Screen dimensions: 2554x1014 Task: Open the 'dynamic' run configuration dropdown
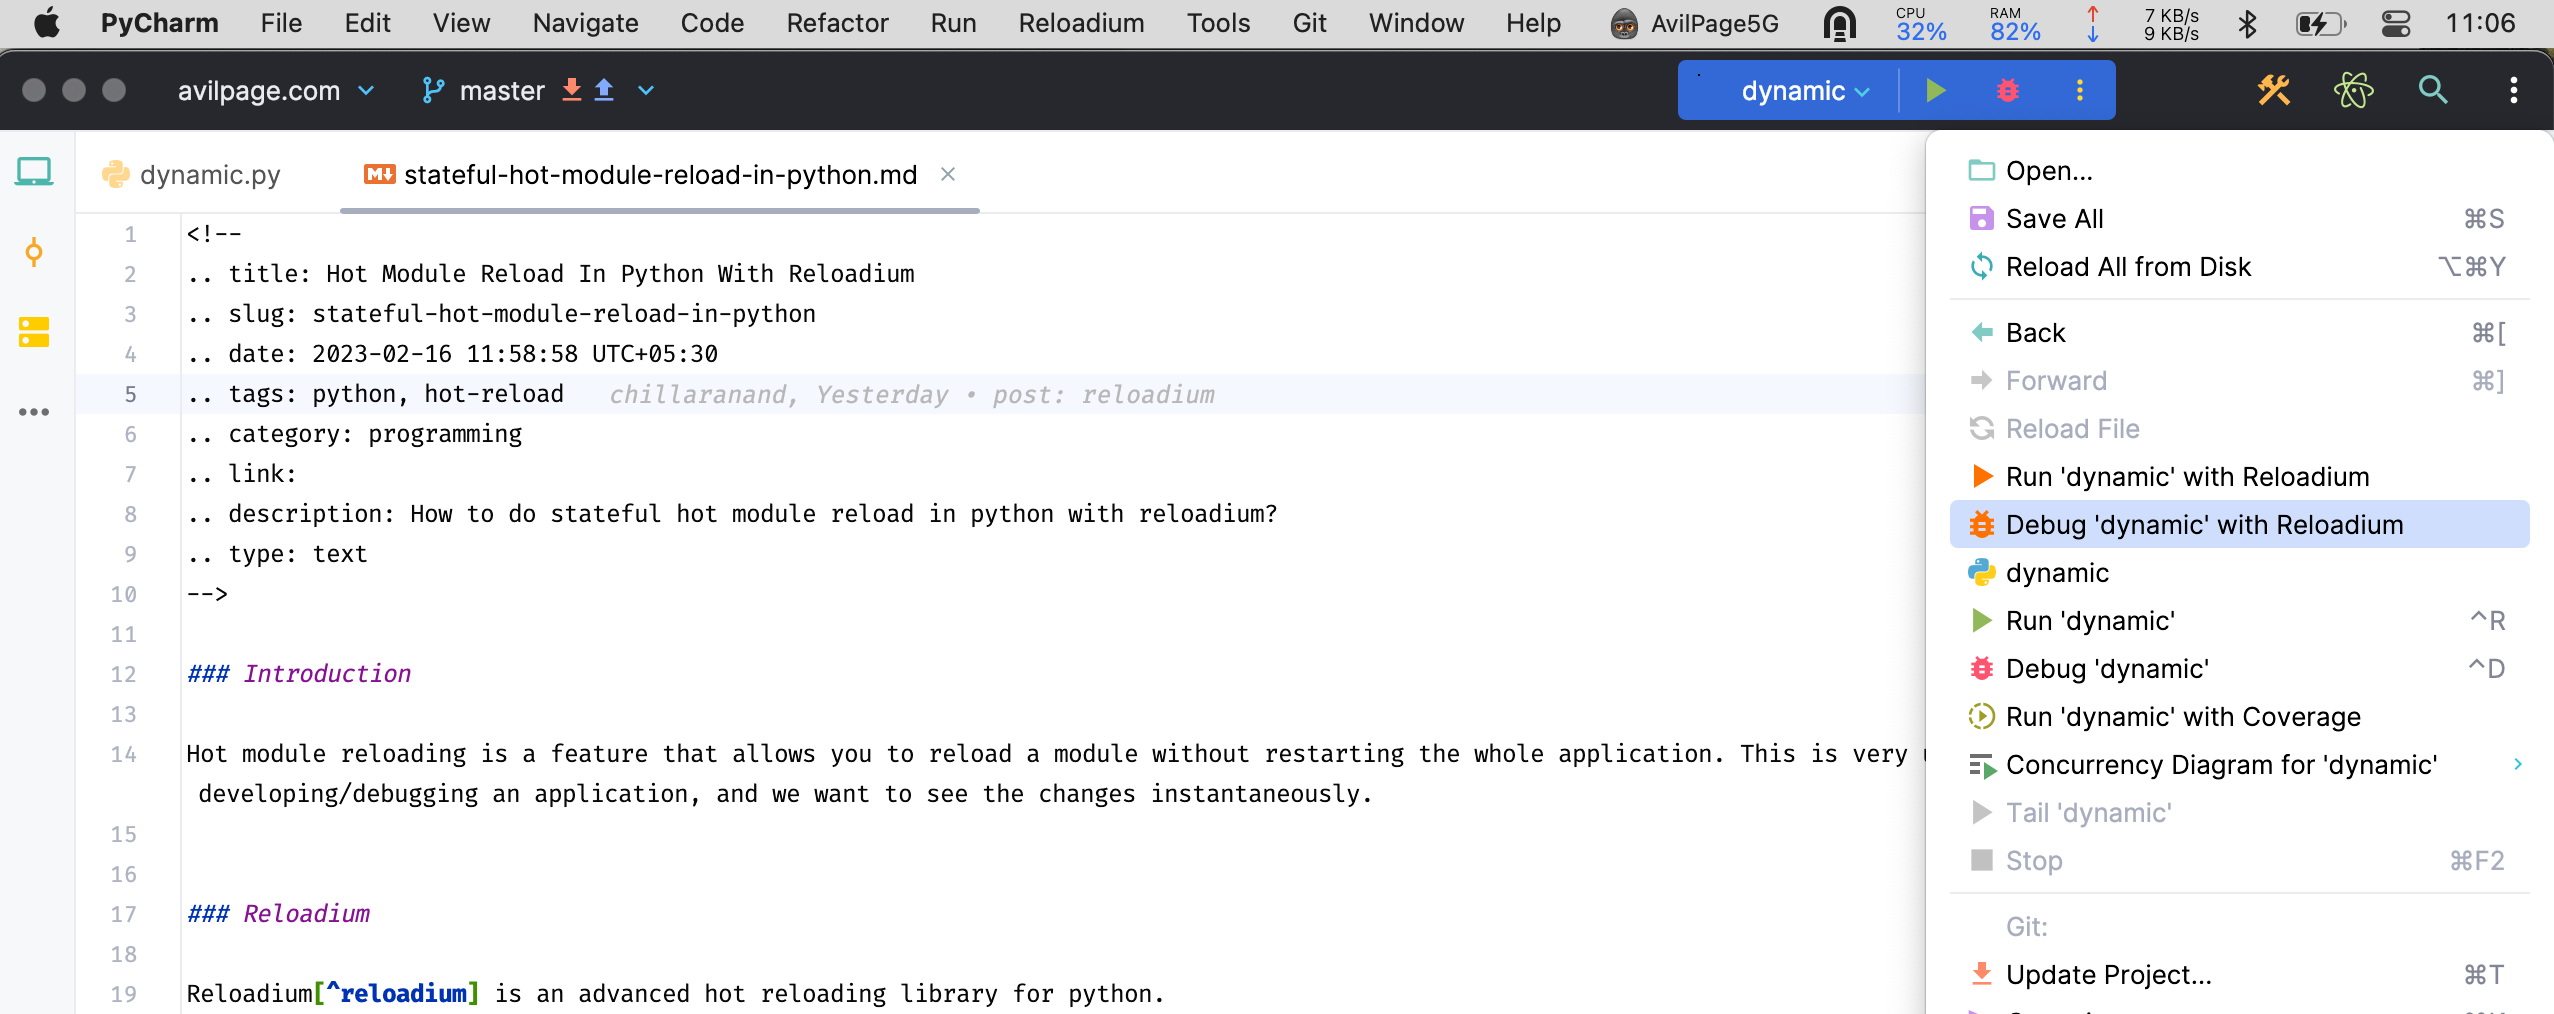tap(1799, 90)
